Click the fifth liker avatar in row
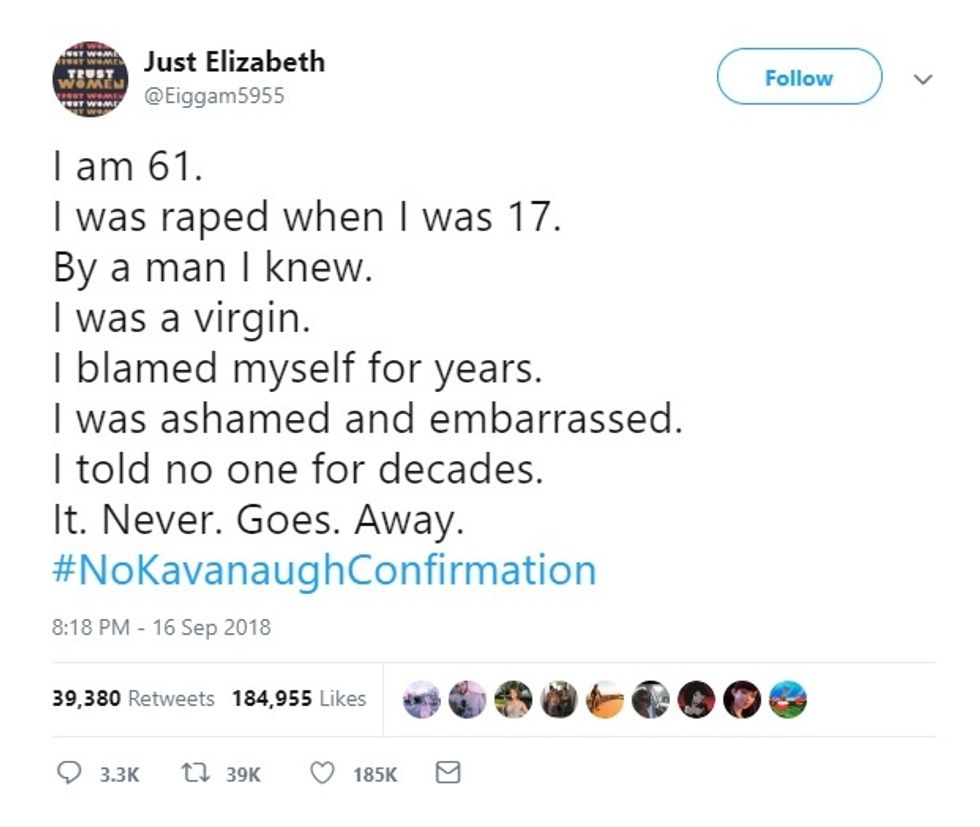This screenshot has width=980, height=827. (x=605, y=700)
